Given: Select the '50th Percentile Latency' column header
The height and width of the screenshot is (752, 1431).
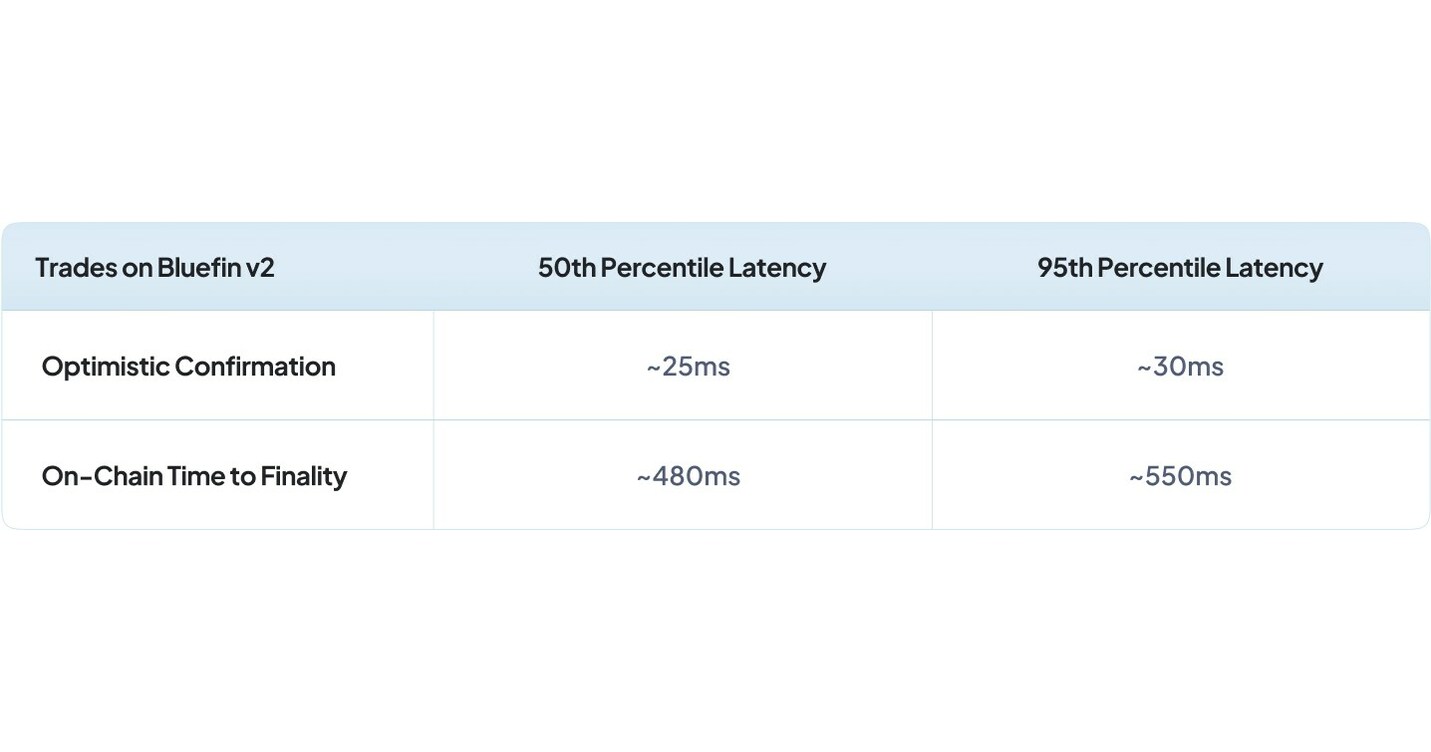Looking at the screenshot, I should pos(682,268).
